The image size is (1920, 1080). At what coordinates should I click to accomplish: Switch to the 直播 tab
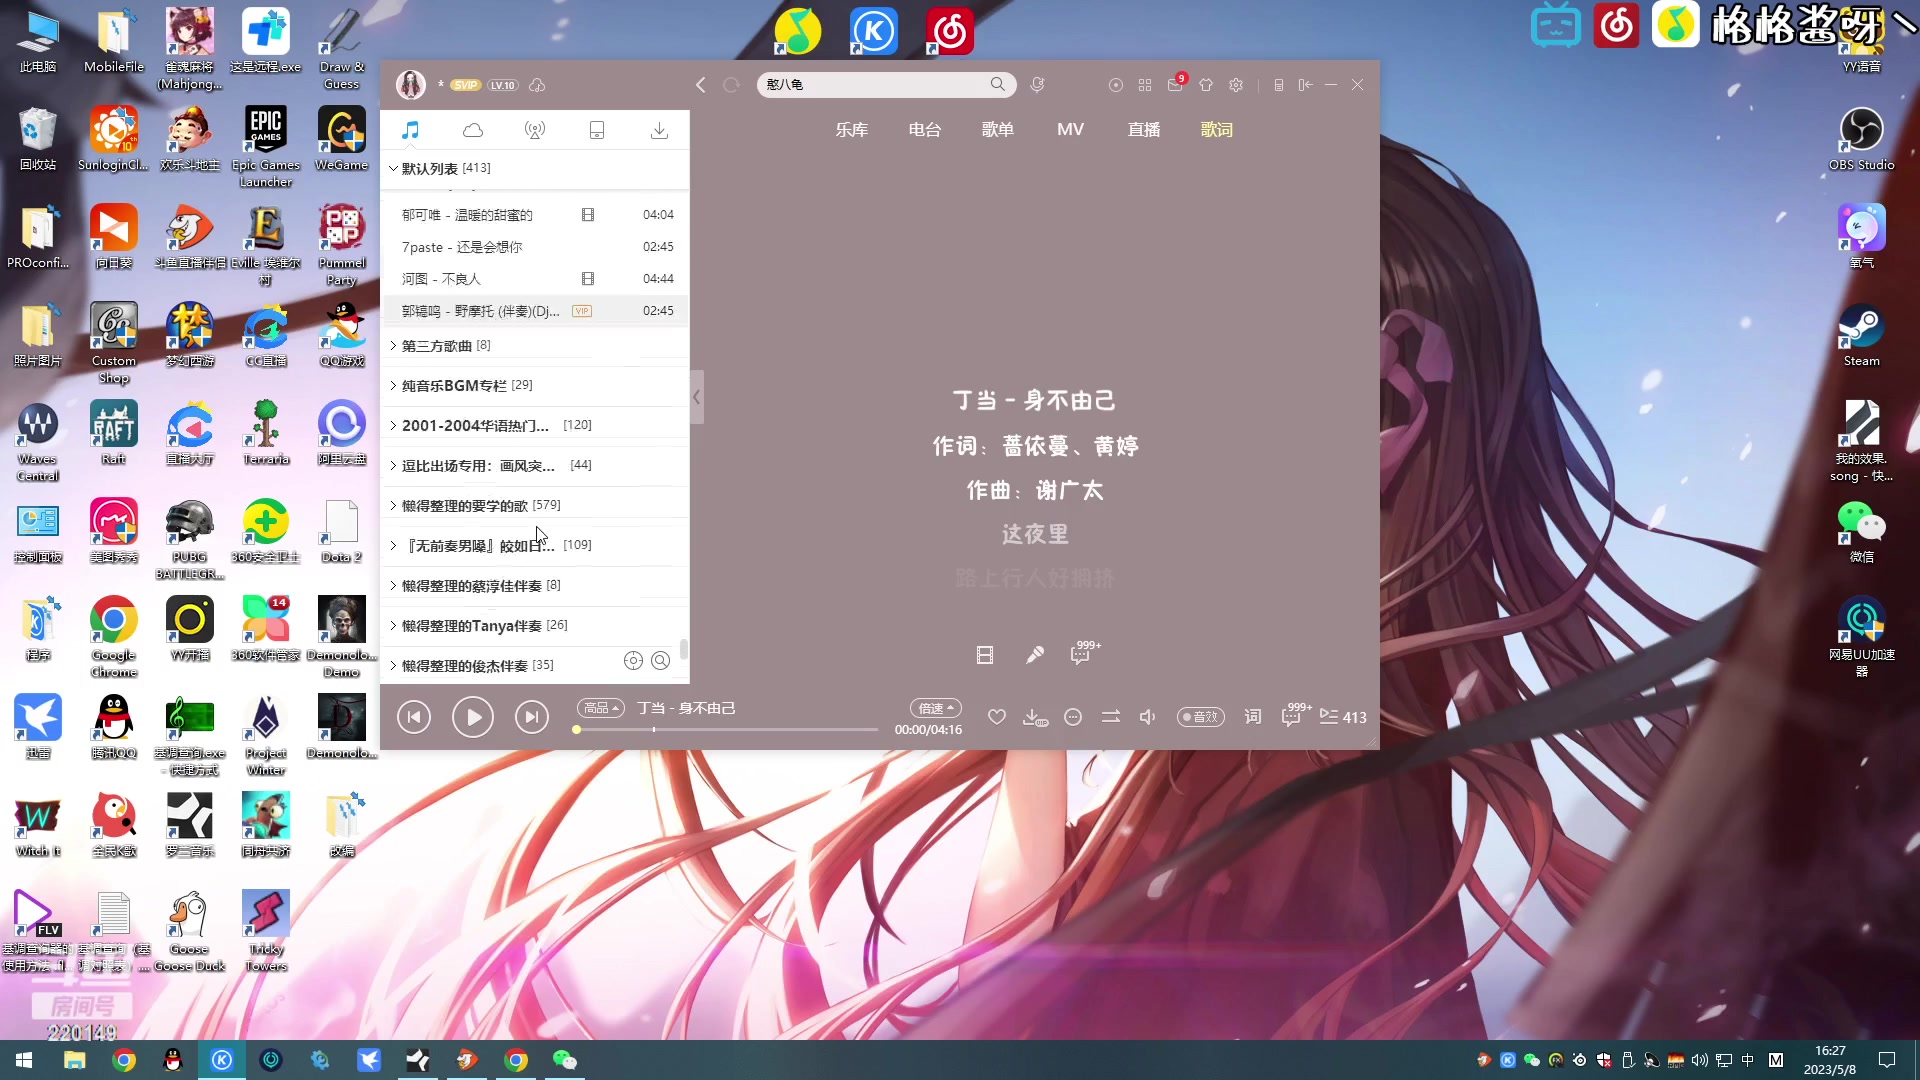click(1144, 130)
